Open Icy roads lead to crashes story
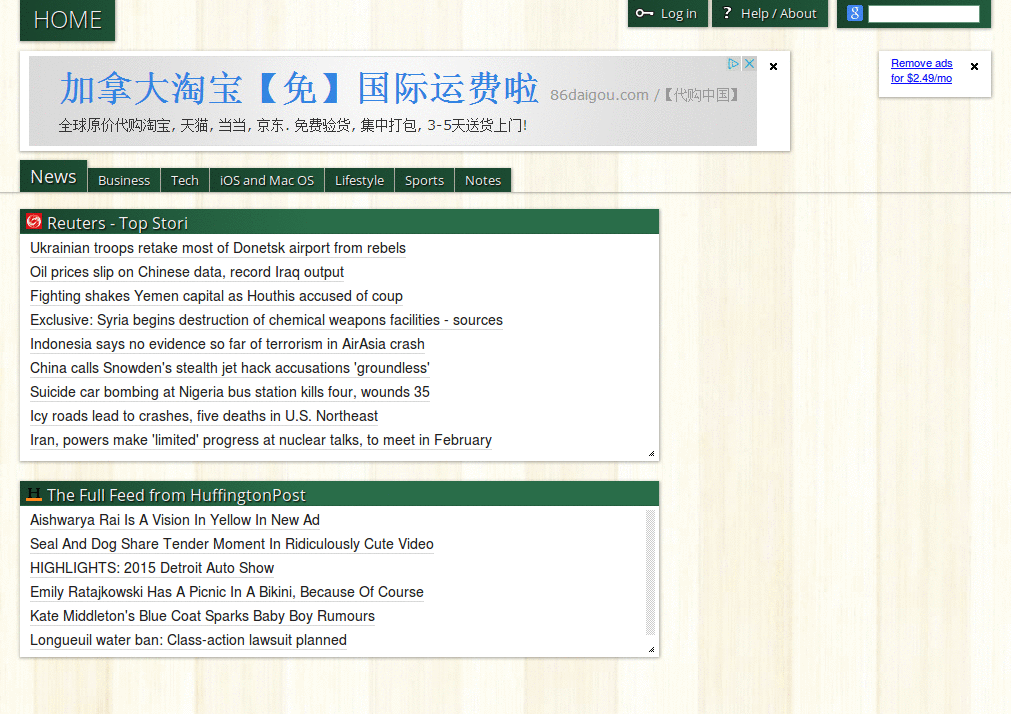This screenshot has width=1024, height=714. [x=204, y=416]
